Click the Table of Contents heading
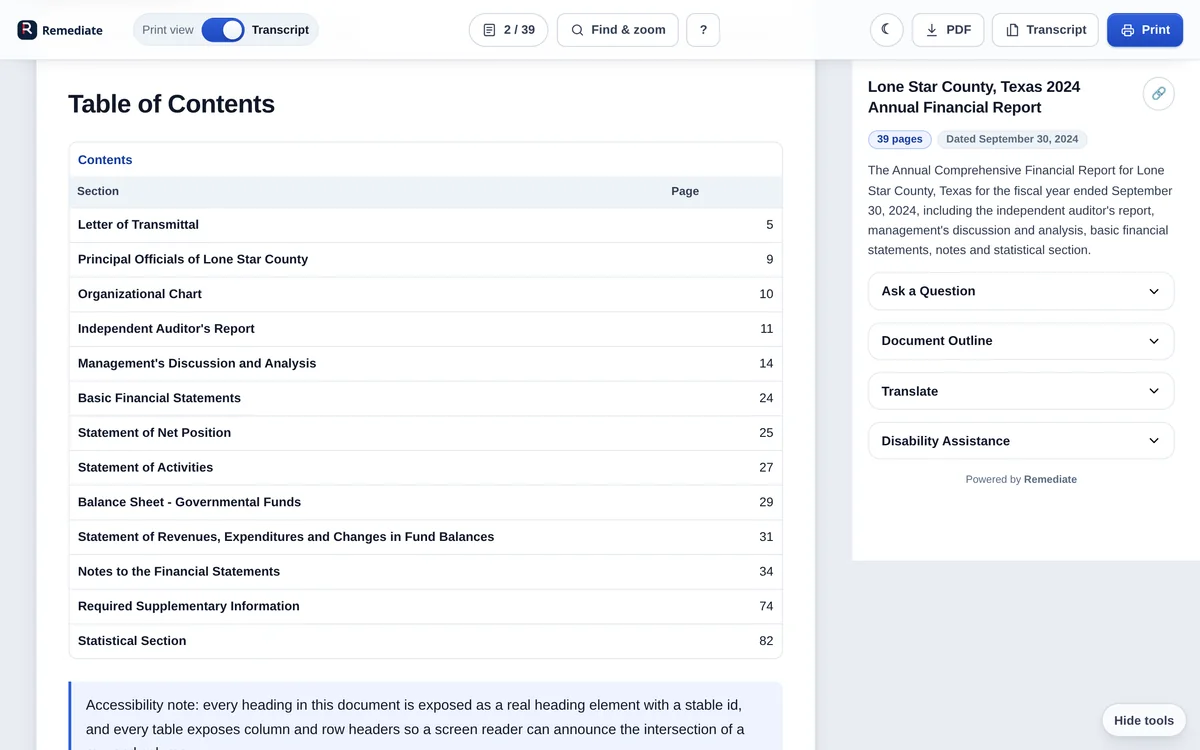The width and height of the screenshot is (1200, 750). pos(171,104)
